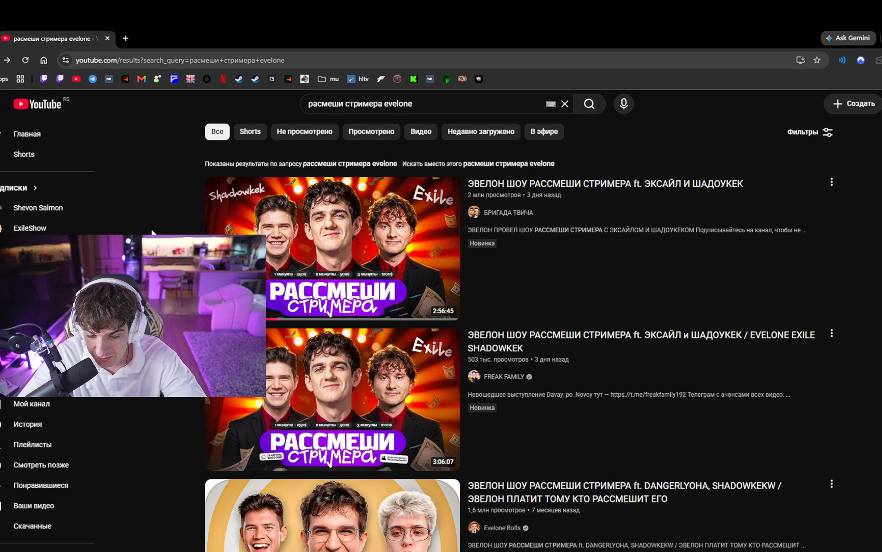The height and width of the screenshot is (552, 882).
Task: Go to browser home page icon
Action: [x=43, y=60]
